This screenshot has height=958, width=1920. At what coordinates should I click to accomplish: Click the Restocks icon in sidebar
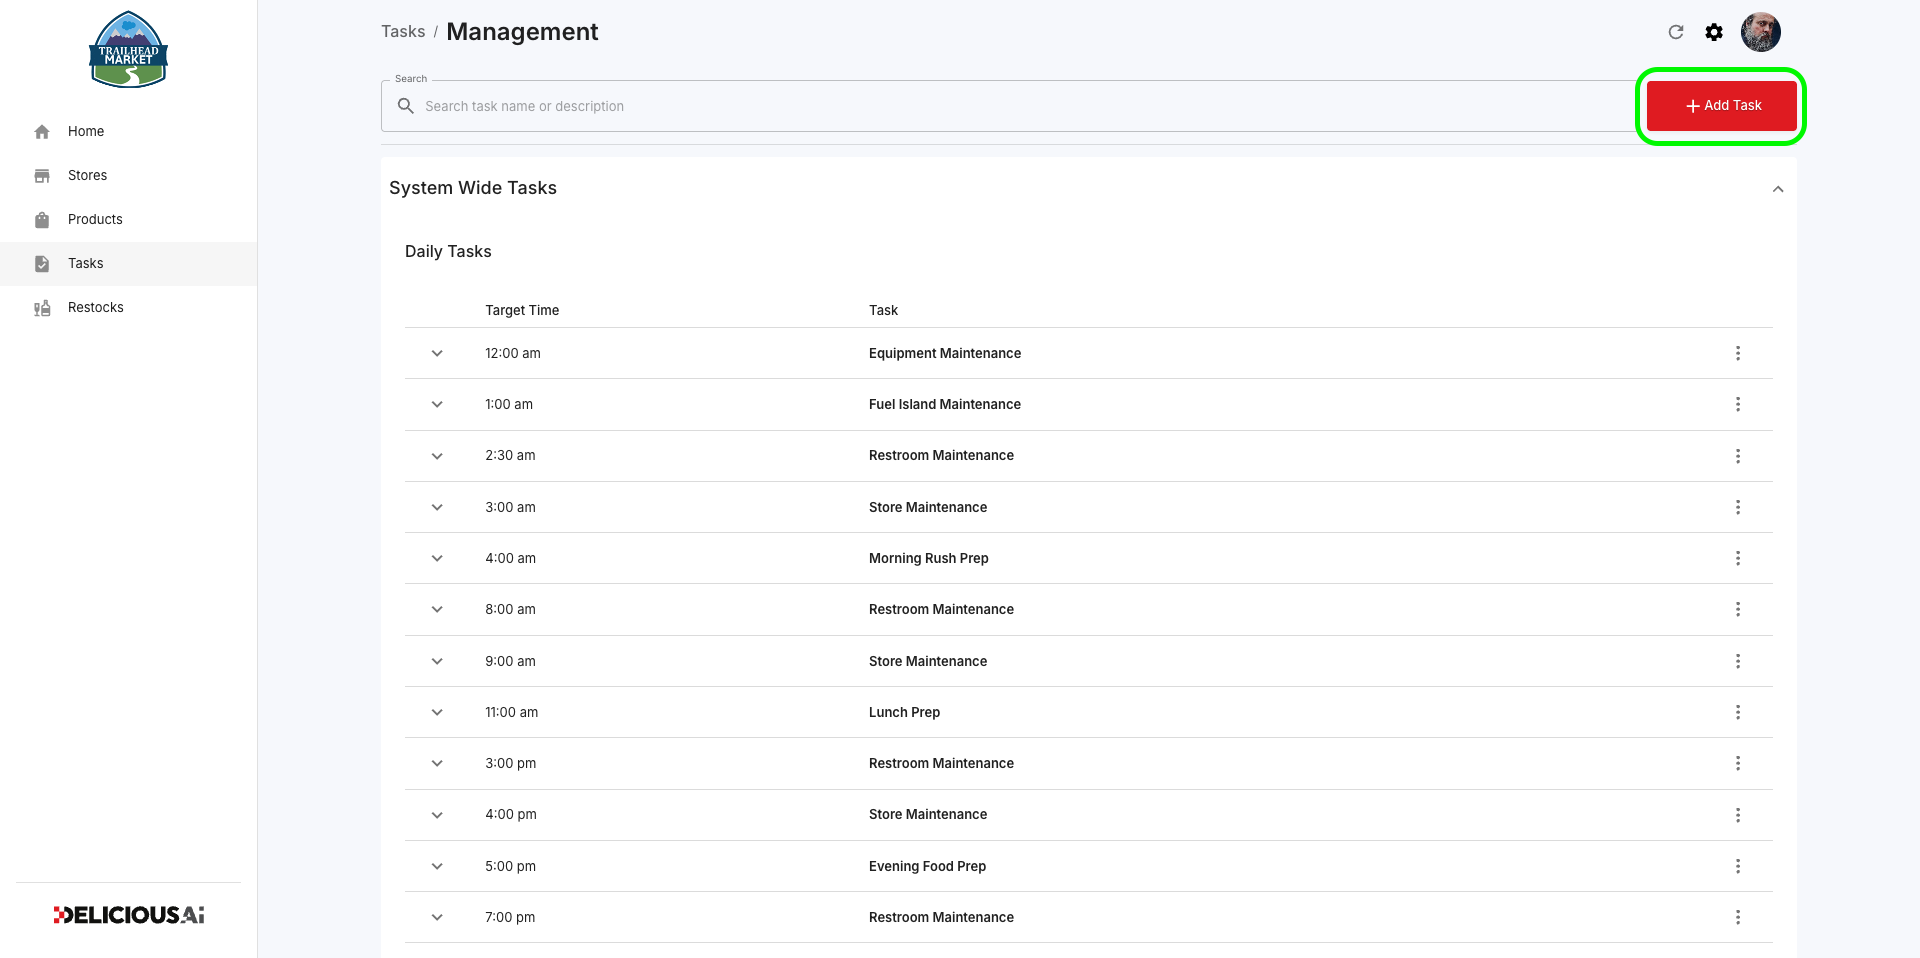coord(42,308)
